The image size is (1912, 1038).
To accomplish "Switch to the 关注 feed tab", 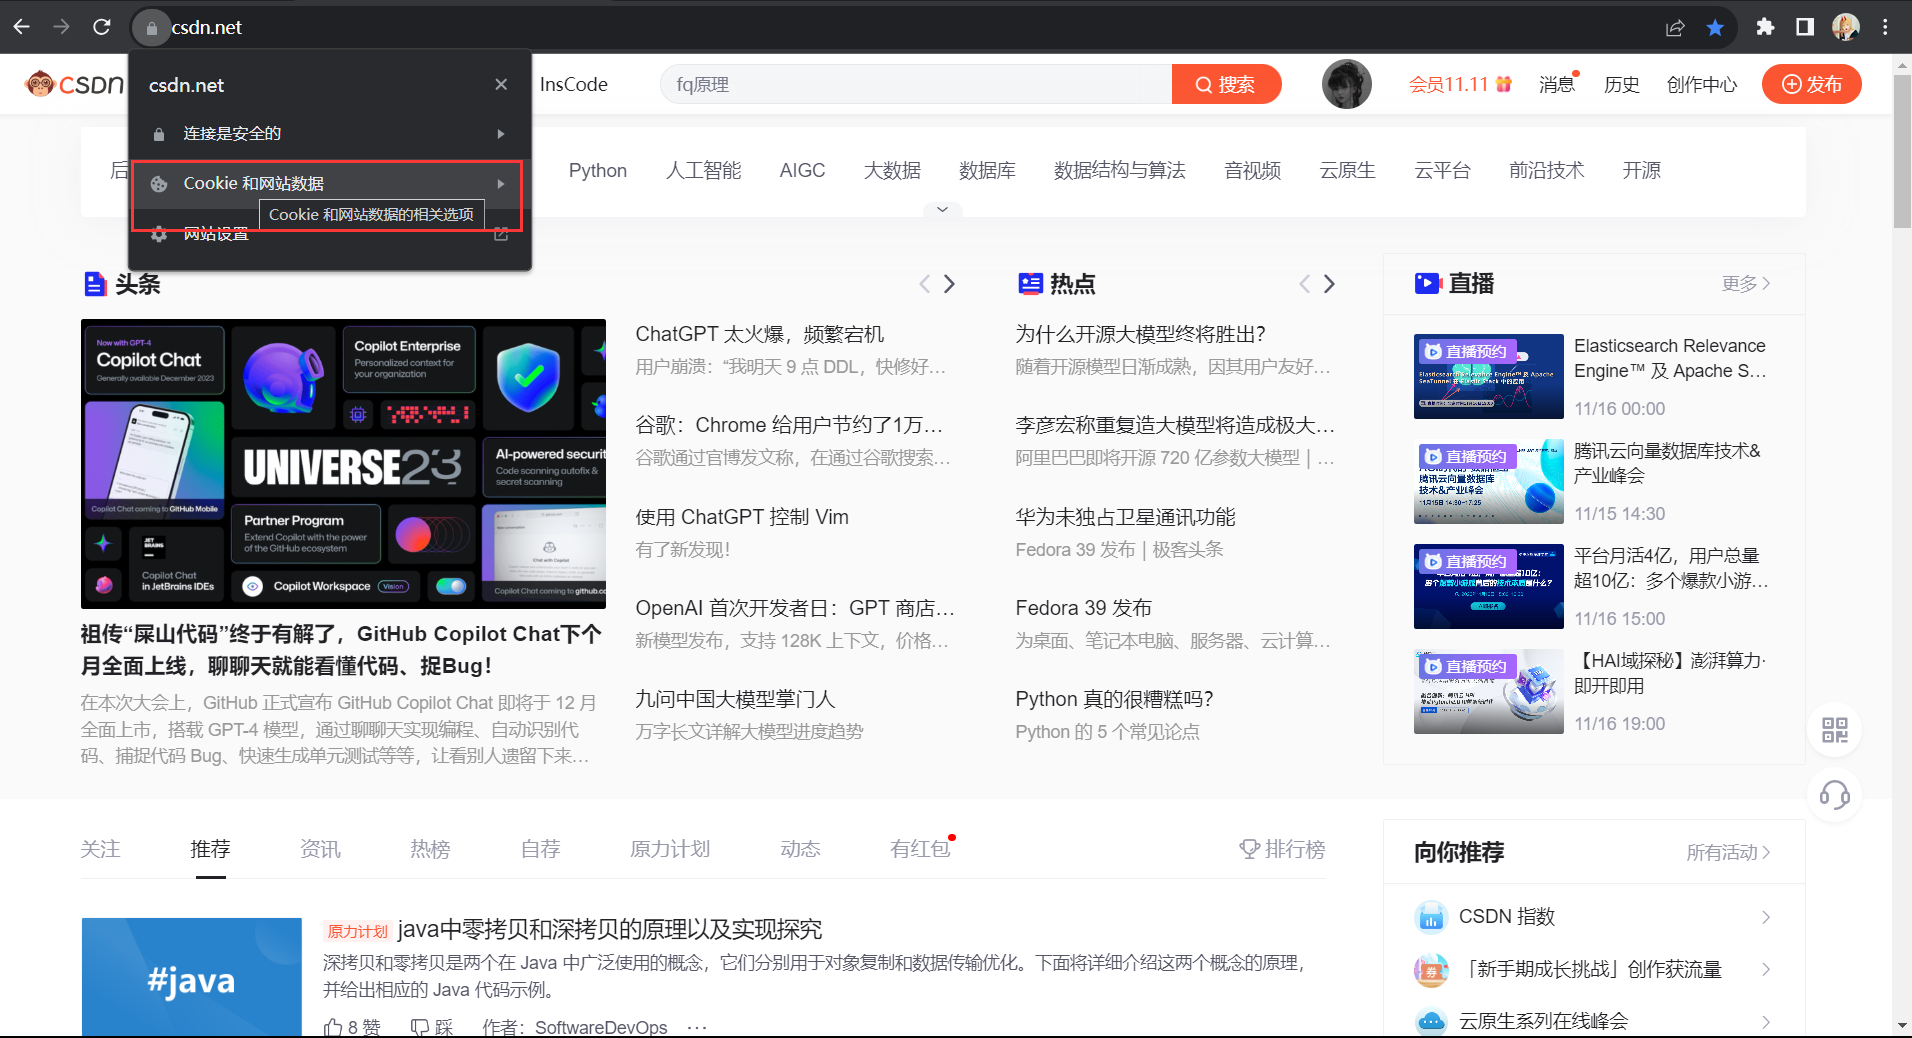I will point(100,849).
